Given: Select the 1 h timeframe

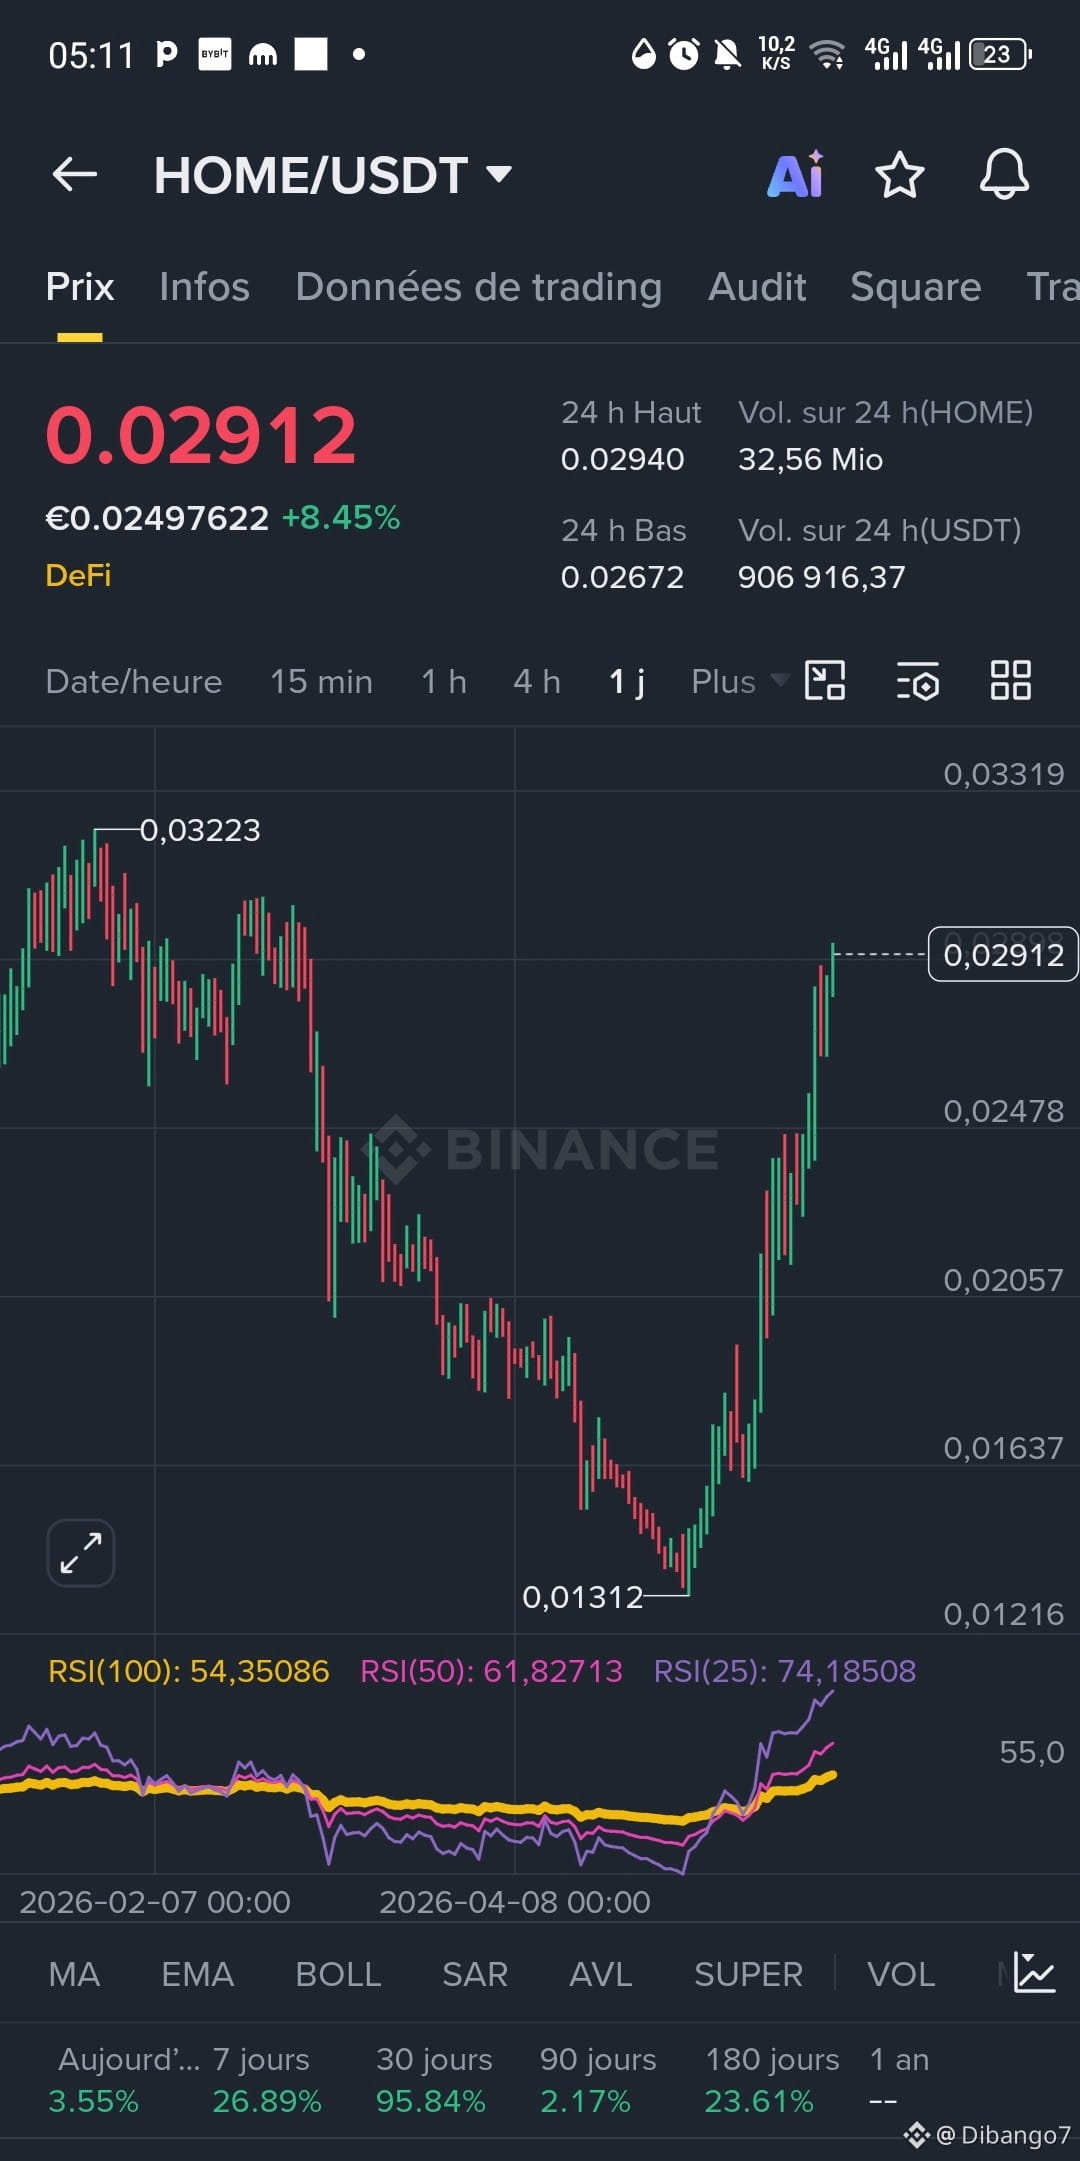Looking at the screenshot, I should point(444,681).
